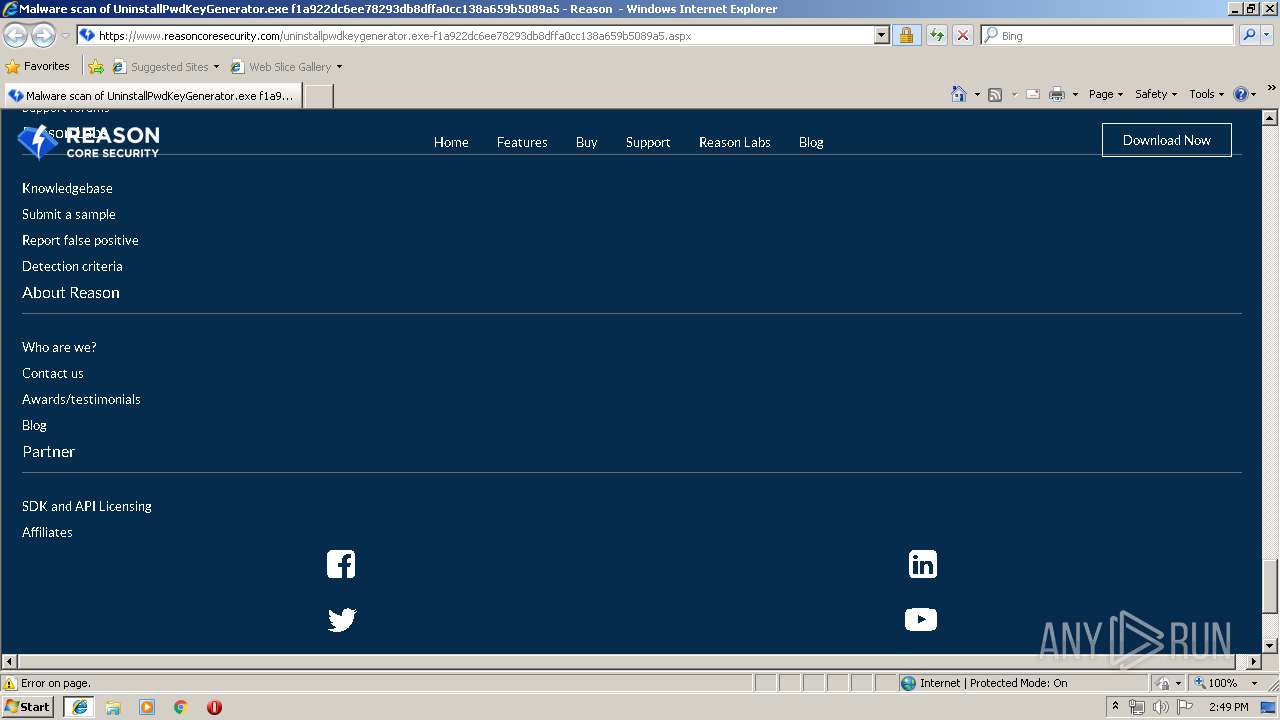The height and width of the screenshot is (720, 1280).
Task: Open the SDK and API Licensing link
Action: click(87, 506)
